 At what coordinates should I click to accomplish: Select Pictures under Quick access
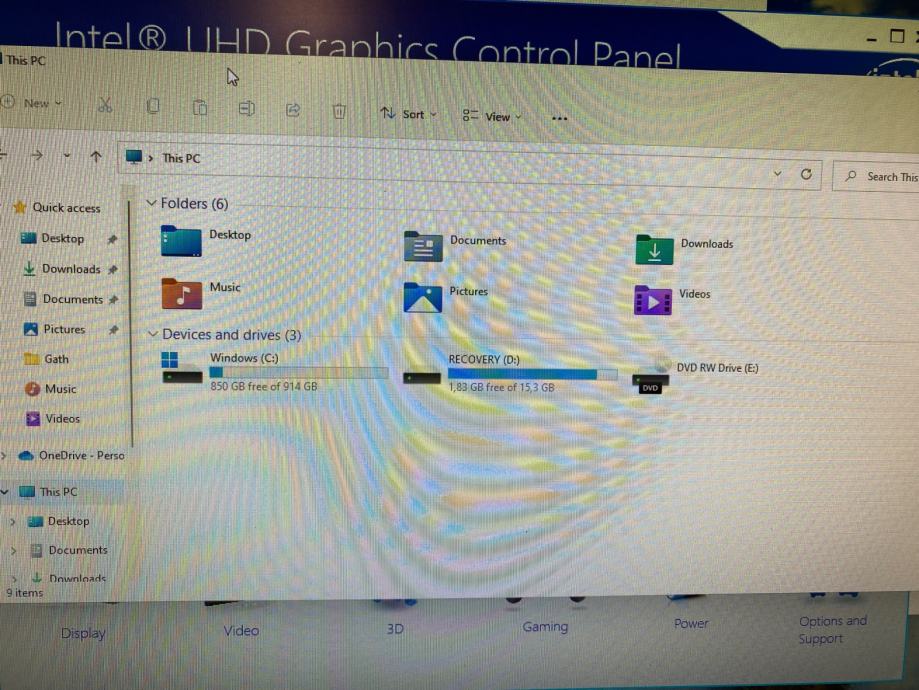55,329
